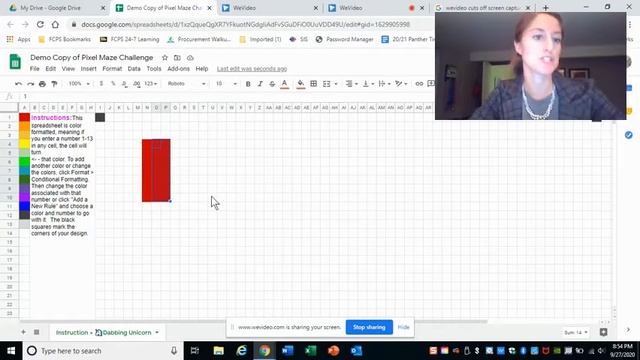This screenshot has height=360, width=640.
Task: Click the browser Home icon
Action: pyautogui.click(x=55, y=24)
